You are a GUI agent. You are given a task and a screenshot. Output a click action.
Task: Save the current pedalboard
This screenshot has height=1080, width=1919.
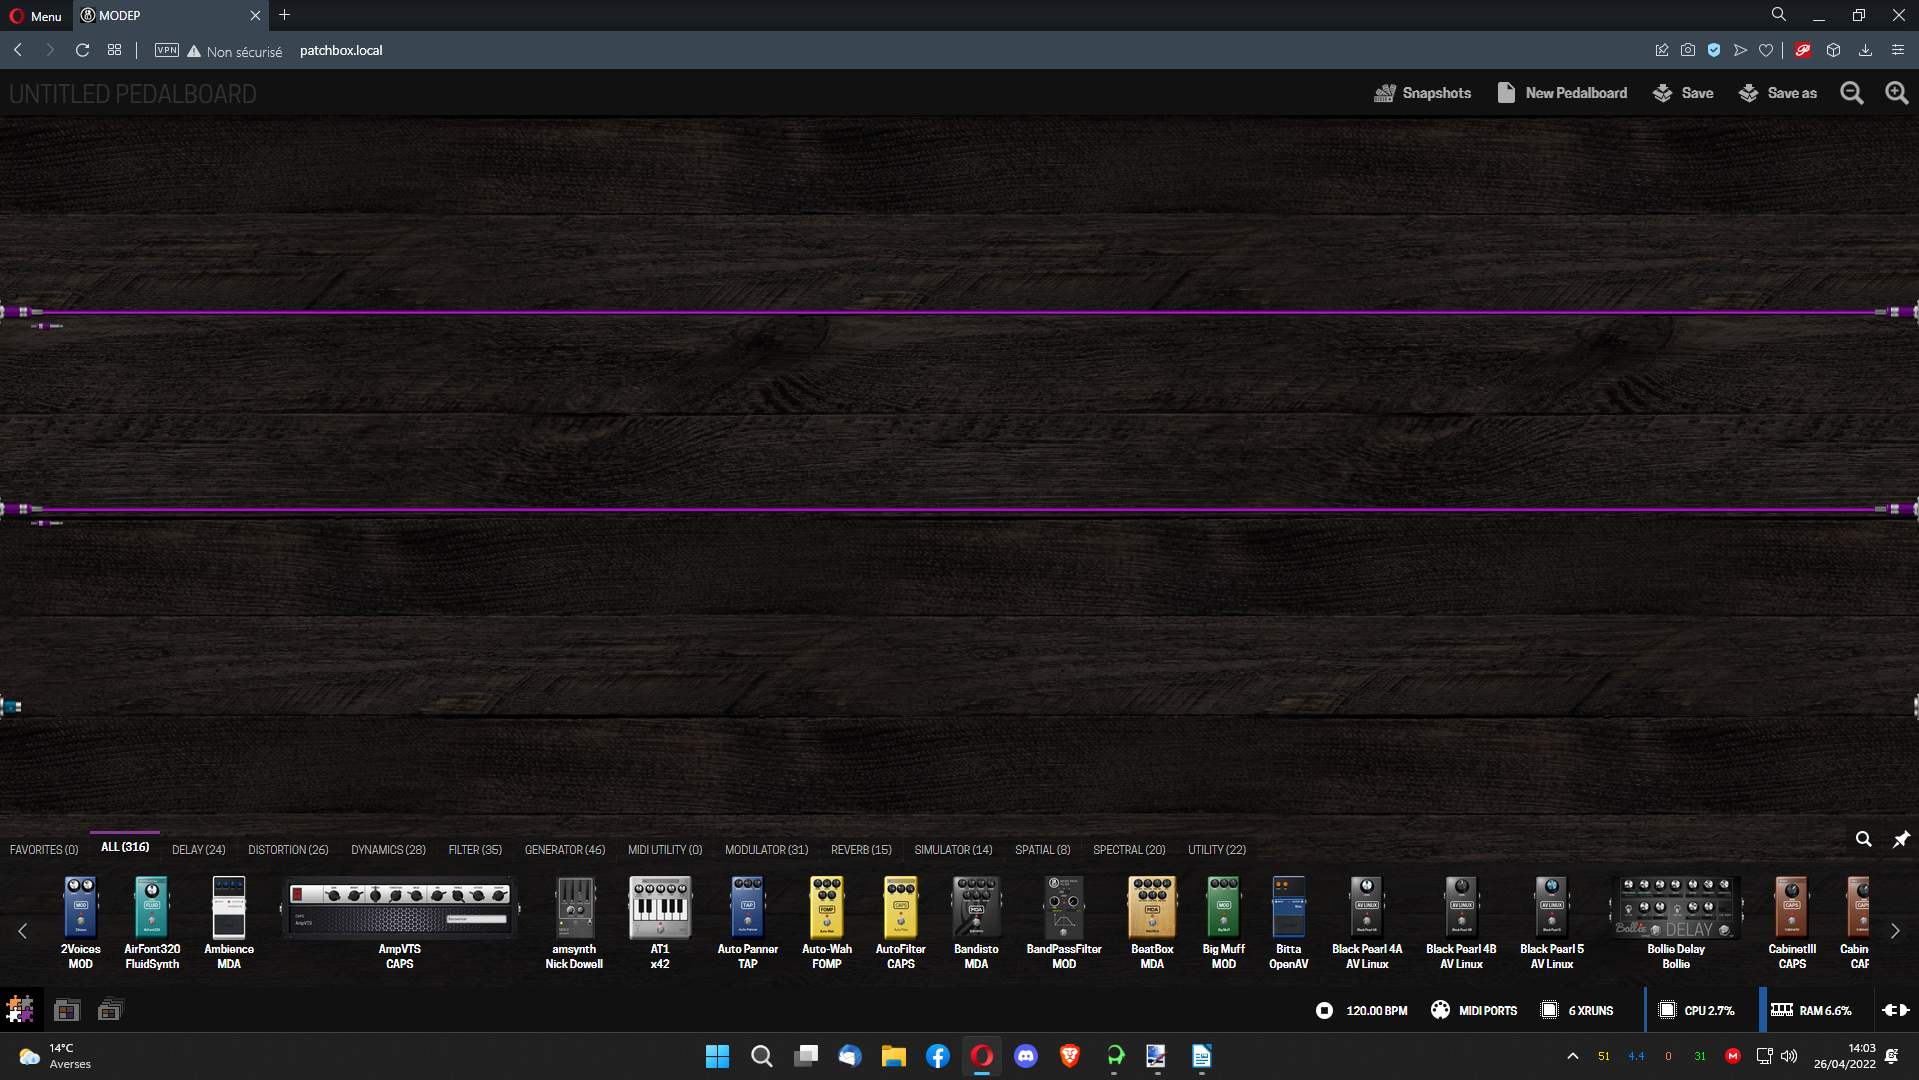(1683, 93)
